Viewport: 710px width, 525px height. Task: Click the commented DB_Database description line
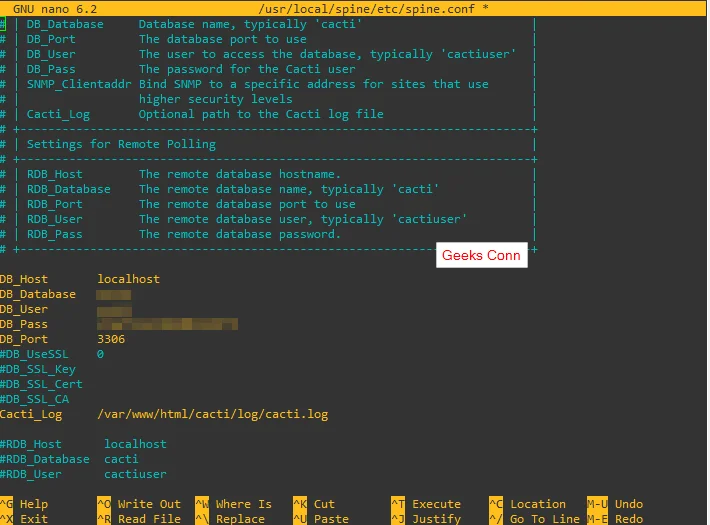194,24
